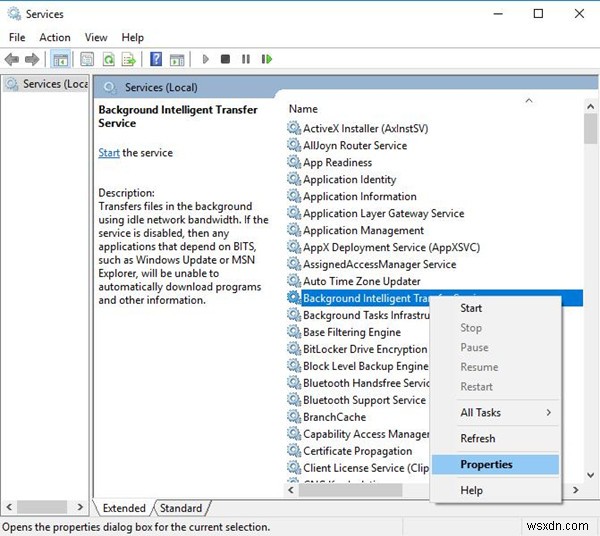Select the Block Level Backup Engine row

[358, 366]
